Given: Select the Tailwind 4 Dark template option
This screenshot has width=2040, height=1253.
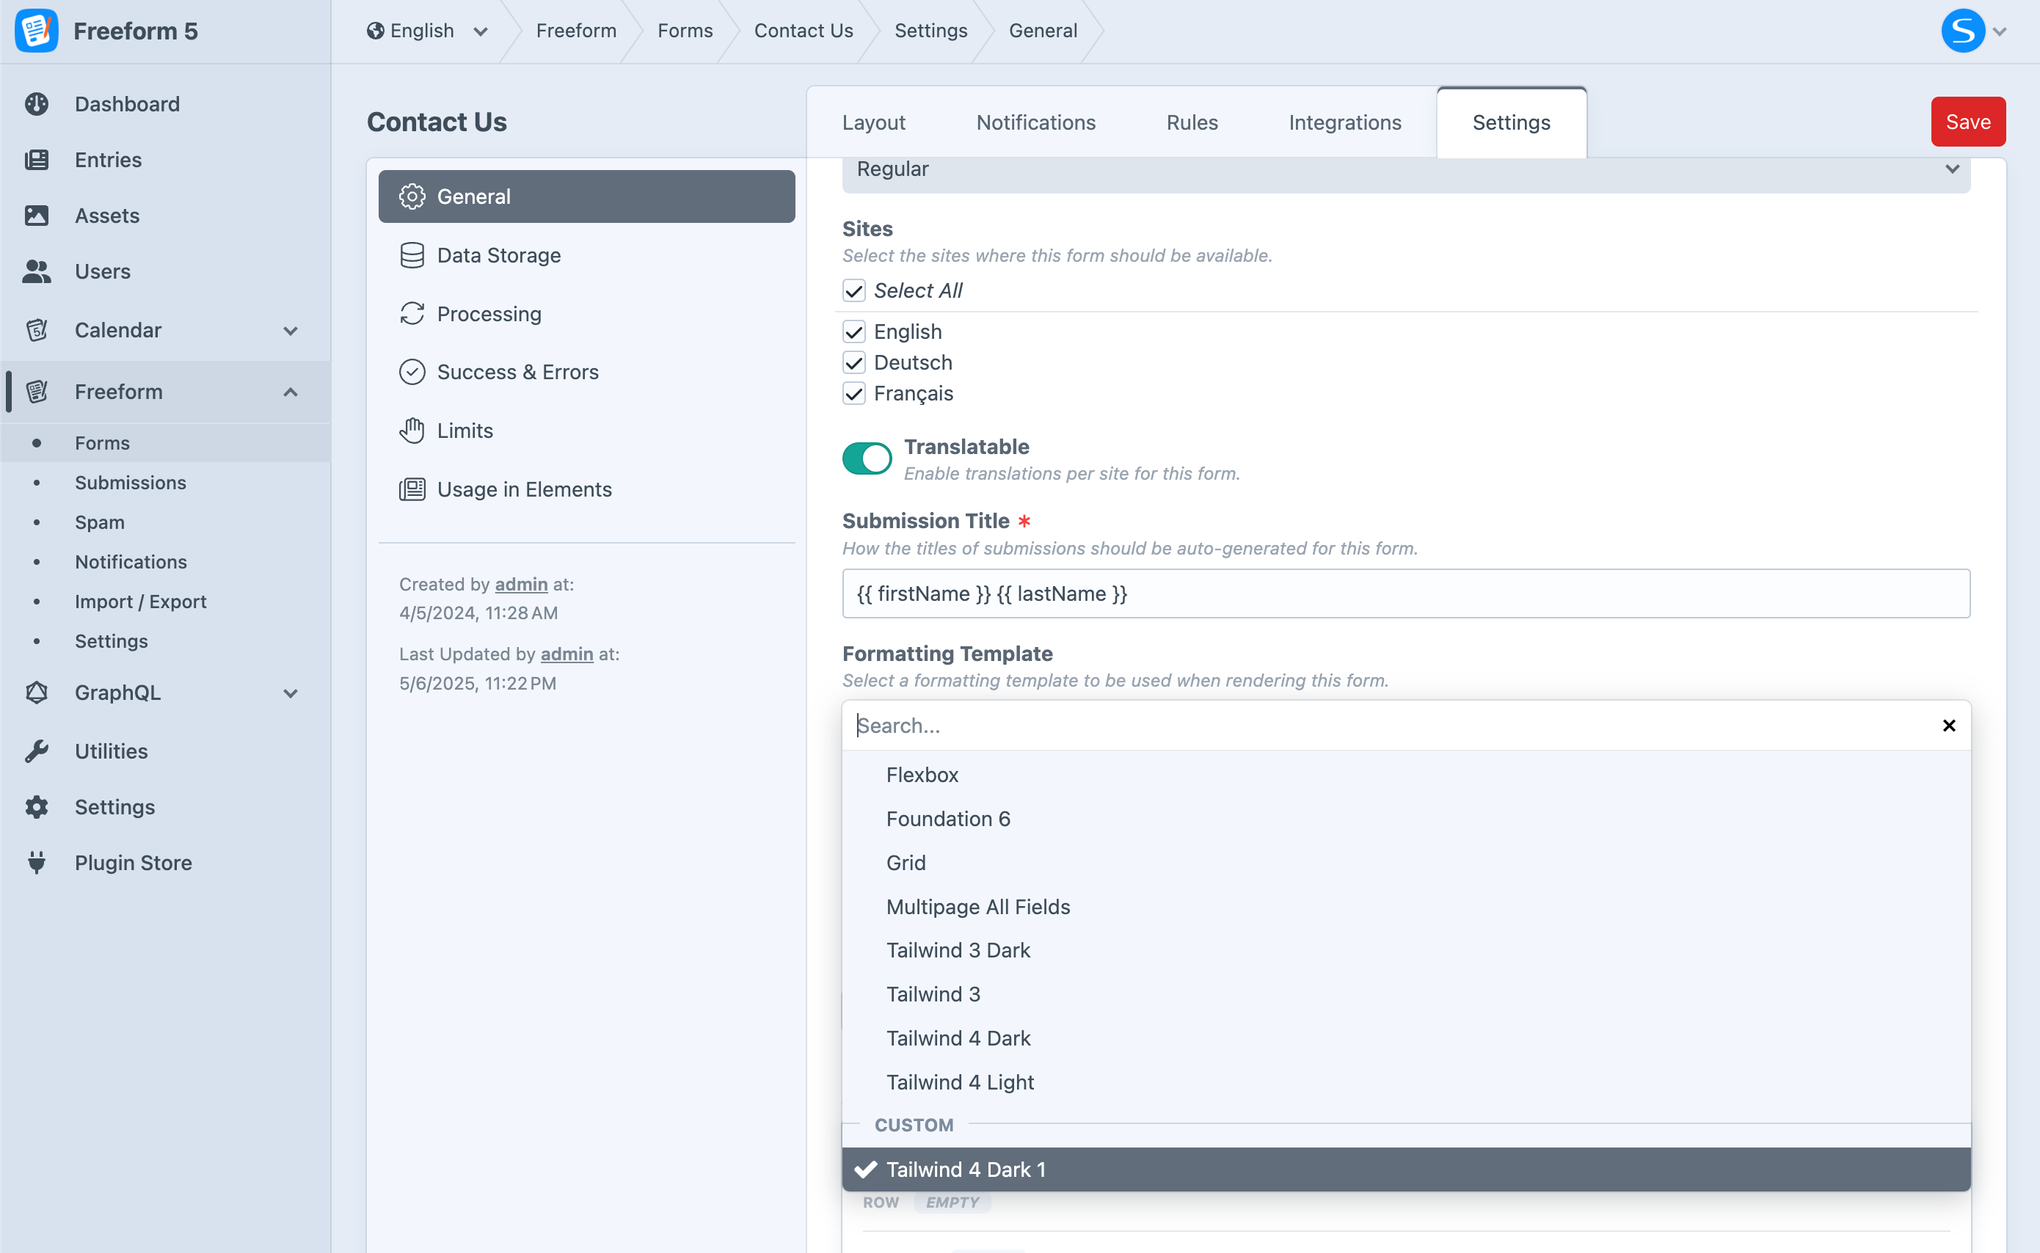Looking at the screenshot, I should click(958, 1037).
